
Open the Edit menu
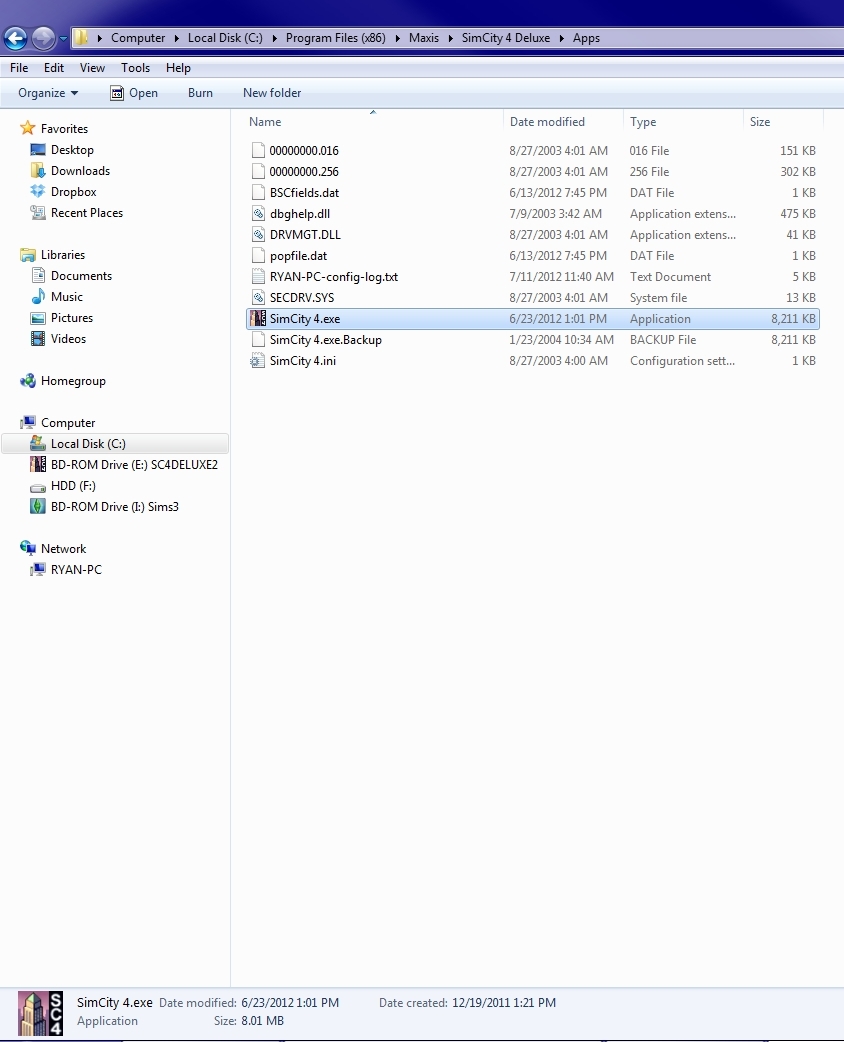tap(54, 68)
